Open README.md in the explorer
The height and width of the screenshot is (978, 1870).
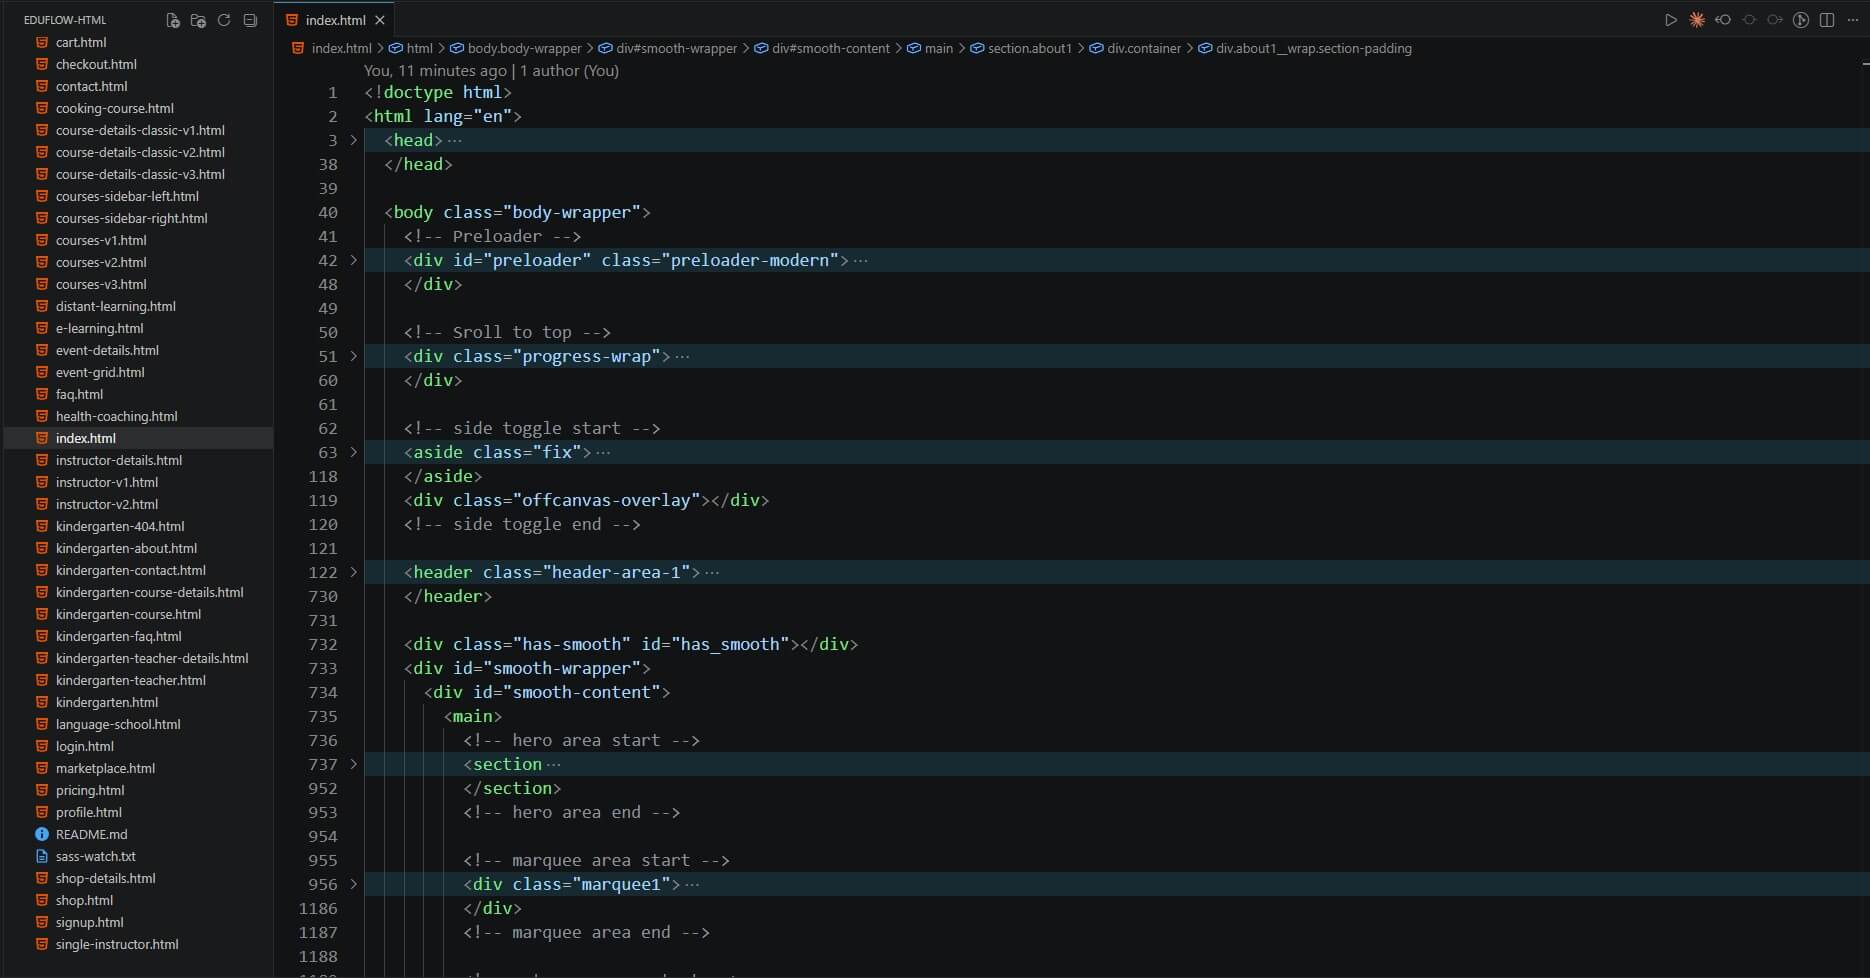coord(91,834)
